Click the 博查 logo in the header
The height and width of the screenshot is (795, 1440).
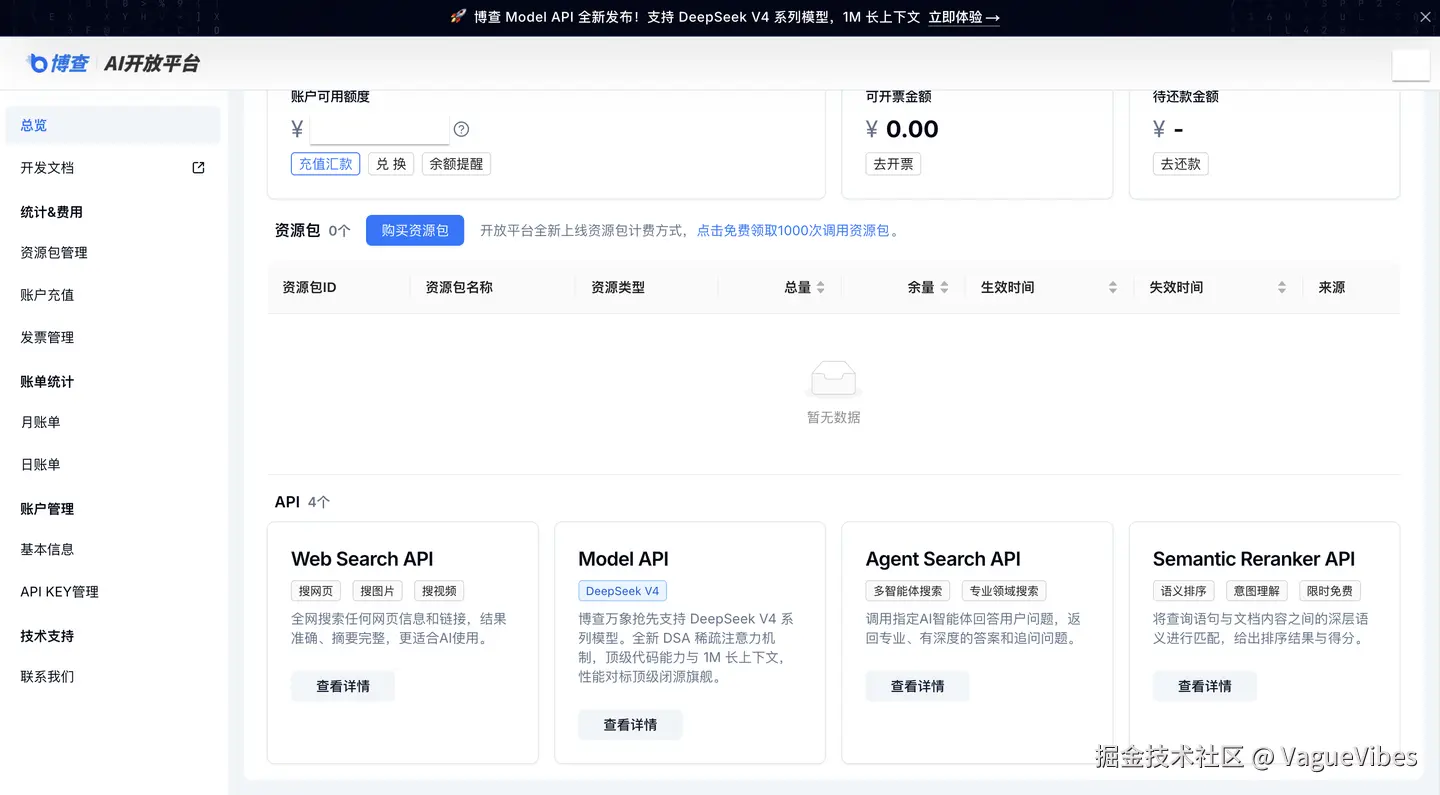(x=59, y=64)
